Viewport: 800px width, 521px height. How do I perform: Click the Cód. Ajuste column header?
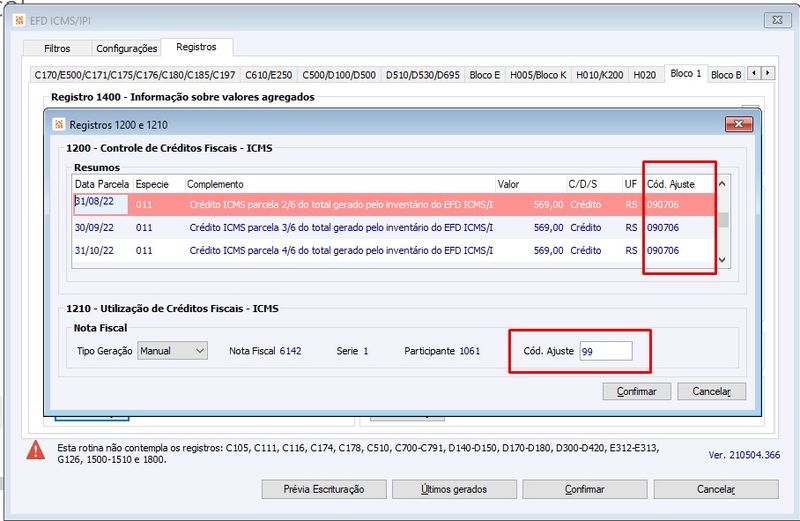680,184
